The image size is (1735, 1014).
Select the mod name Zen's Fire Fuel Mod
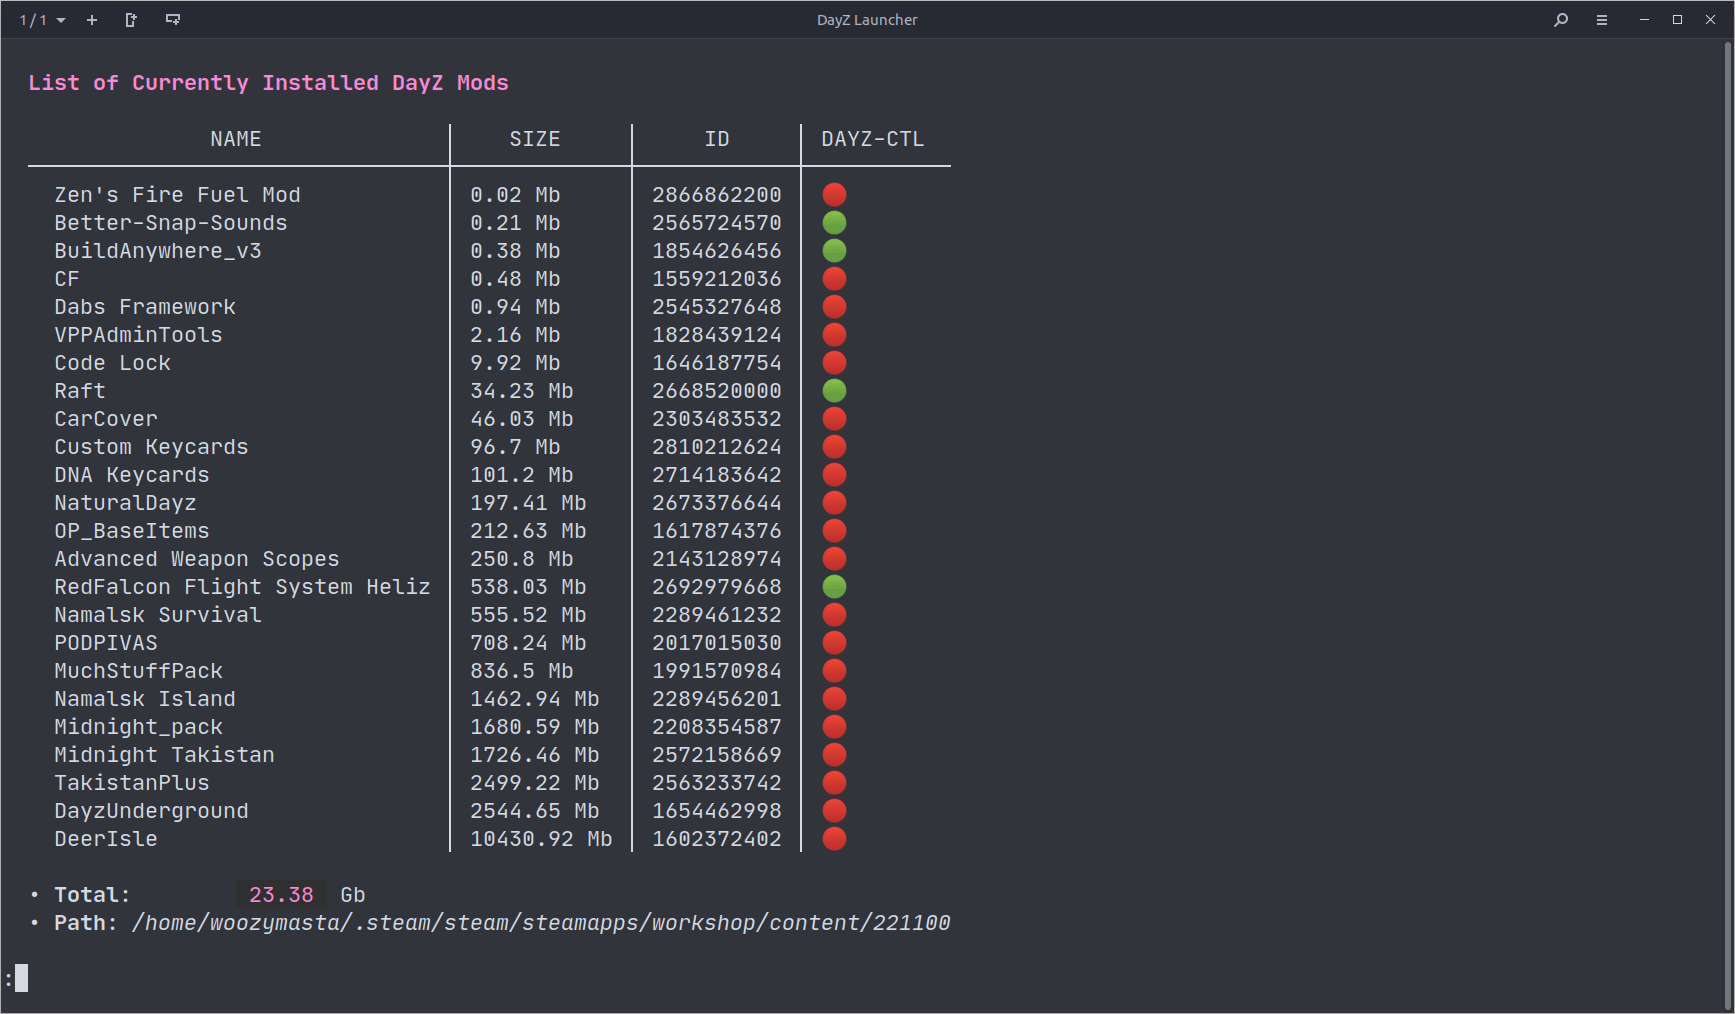pos(177,195)
